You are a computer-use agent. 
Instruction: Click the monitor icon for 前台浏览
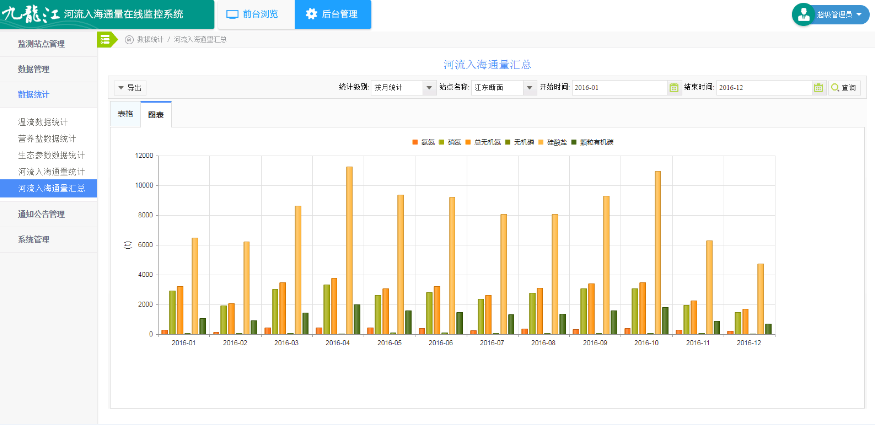232,14
